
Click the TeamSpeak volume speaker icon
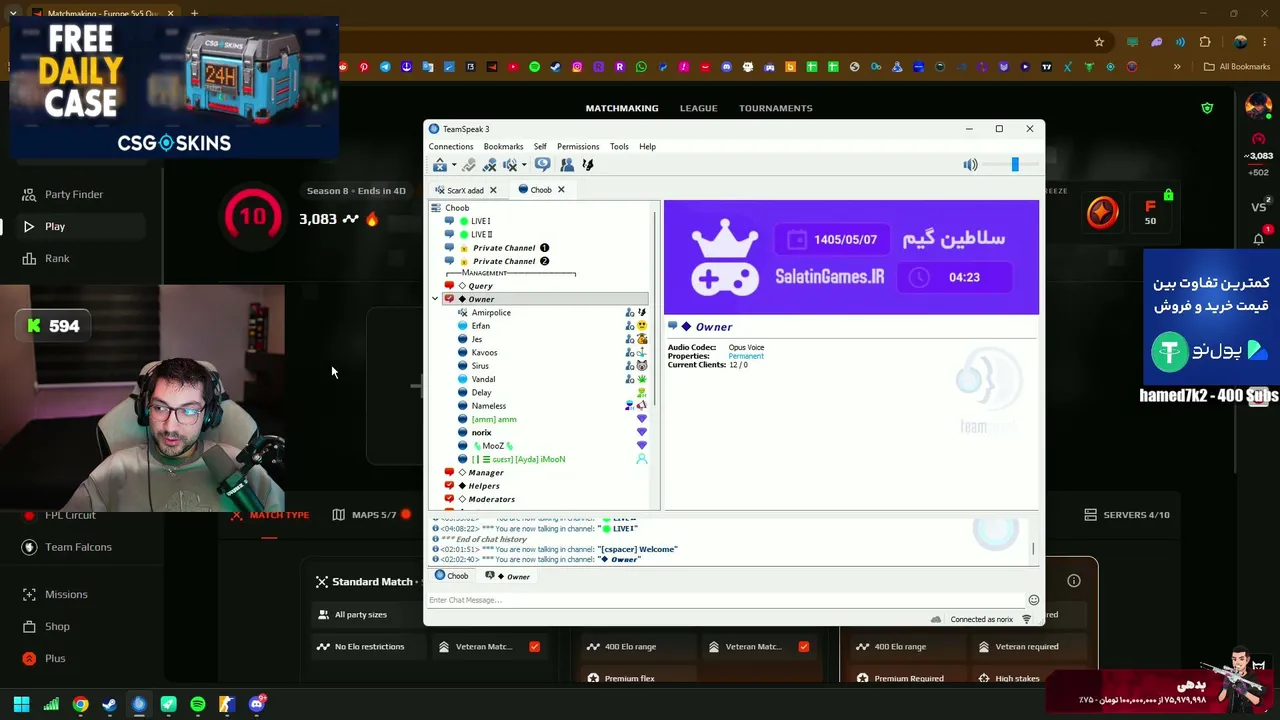pyautogui.click(x=970, y=165)
